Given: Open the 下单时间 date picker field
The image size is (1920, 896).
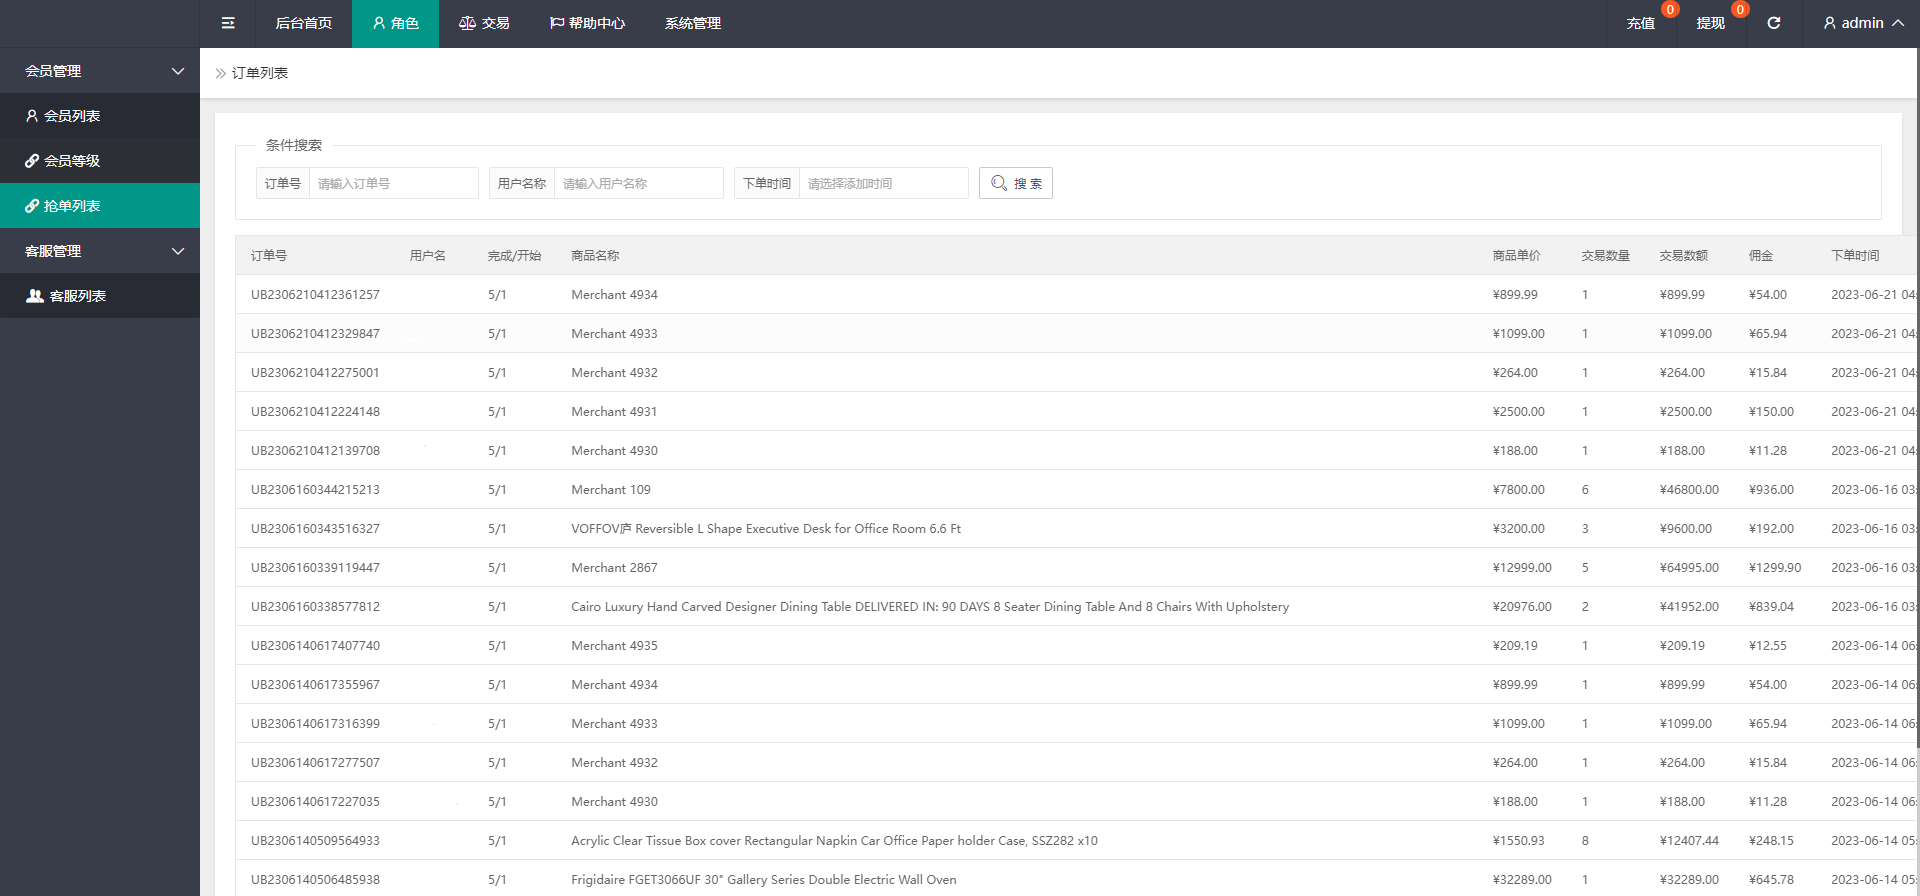Looking at the screenshot, I should [x=883, y=183].
